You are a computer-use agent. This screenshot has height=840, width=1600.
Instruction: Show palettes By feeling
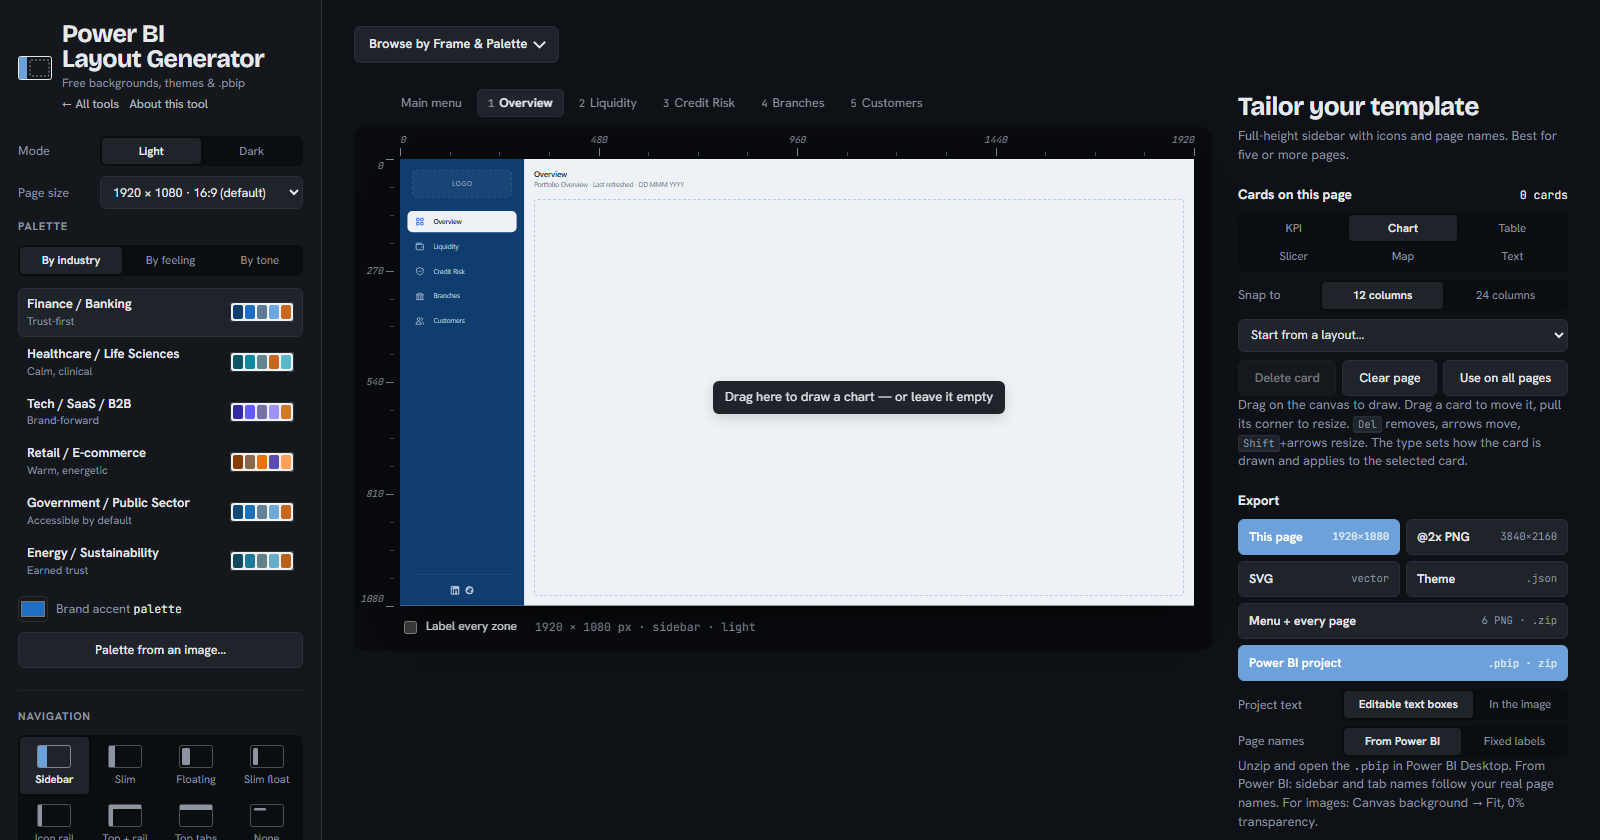[x=171, y=260]
